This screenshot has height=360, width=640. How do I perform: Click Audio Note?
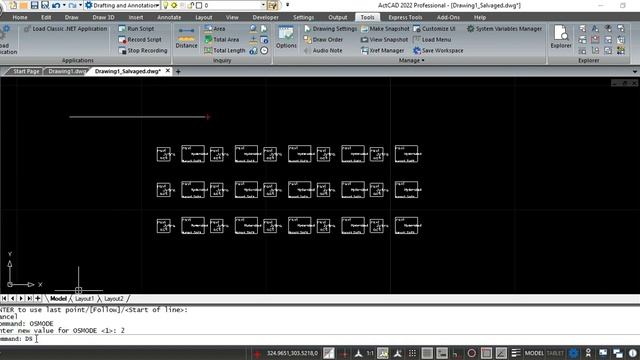coord(323,51)
